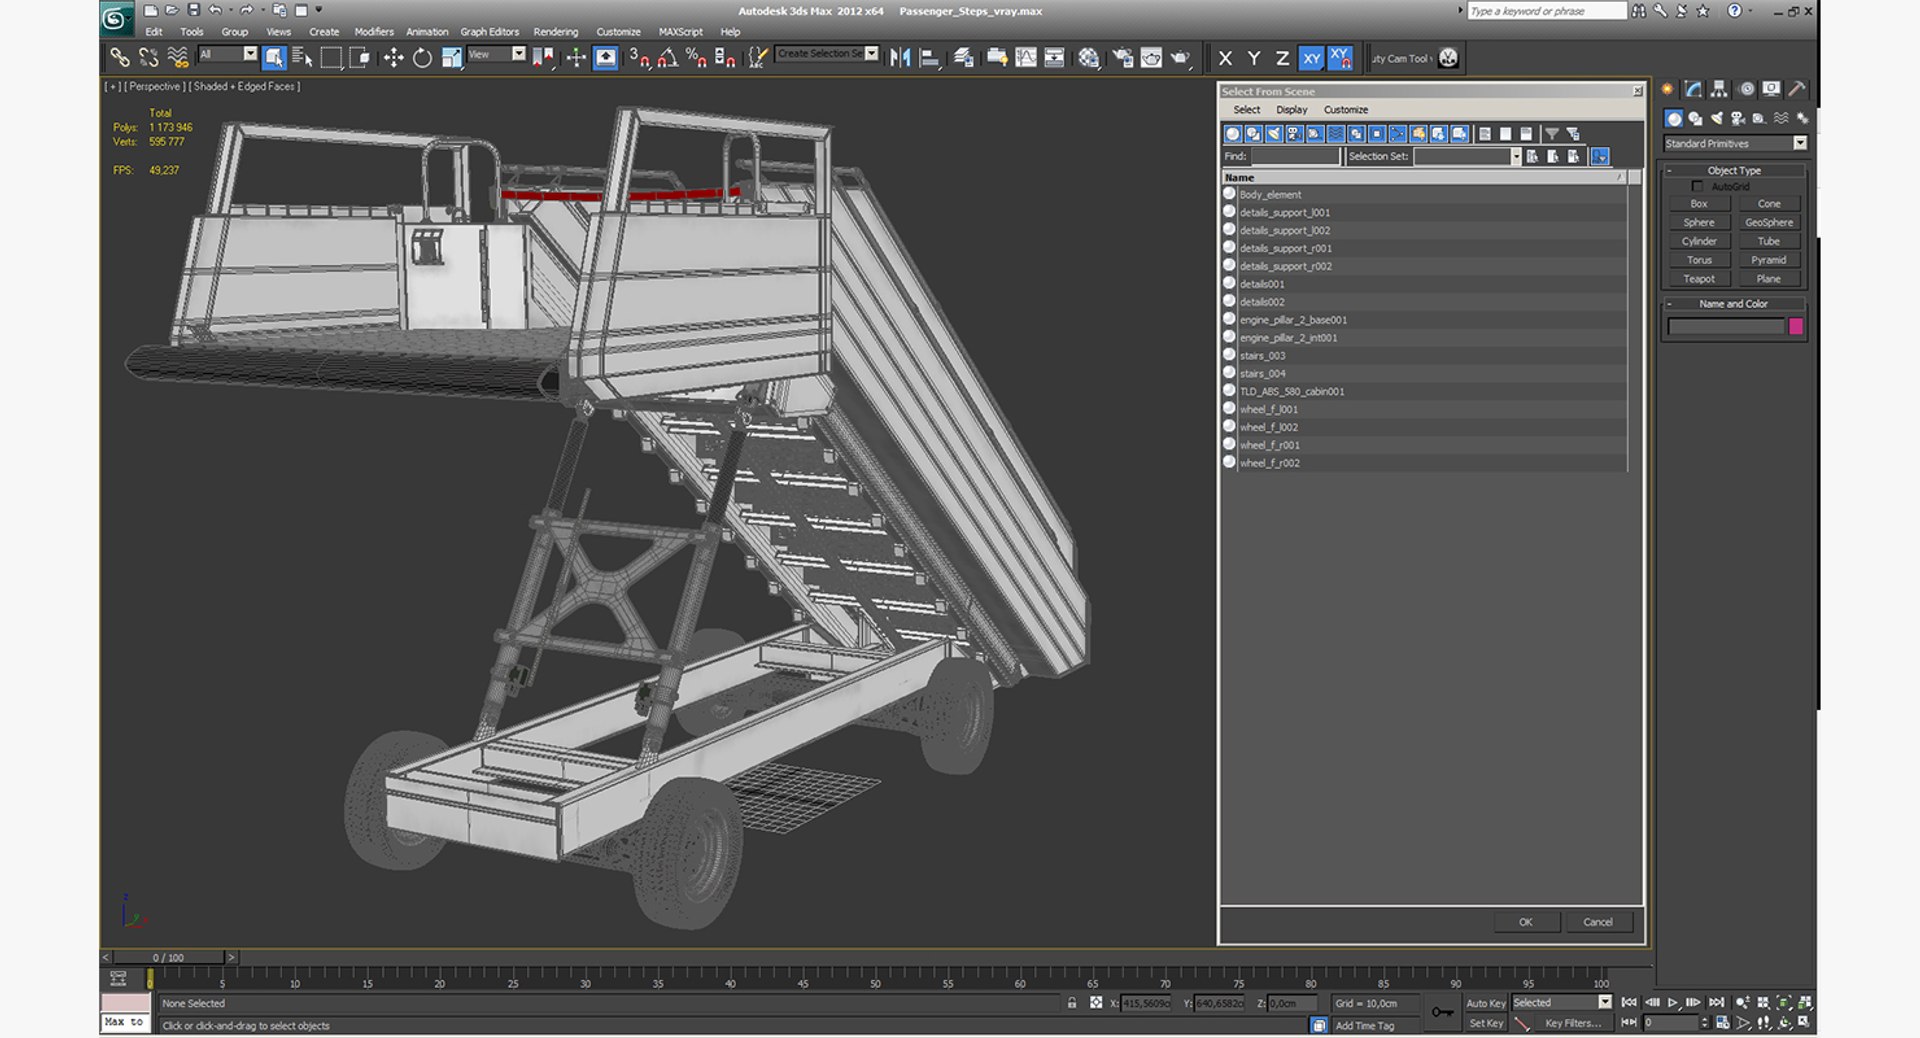Activate the Rotate tool

tap(422, 58)
